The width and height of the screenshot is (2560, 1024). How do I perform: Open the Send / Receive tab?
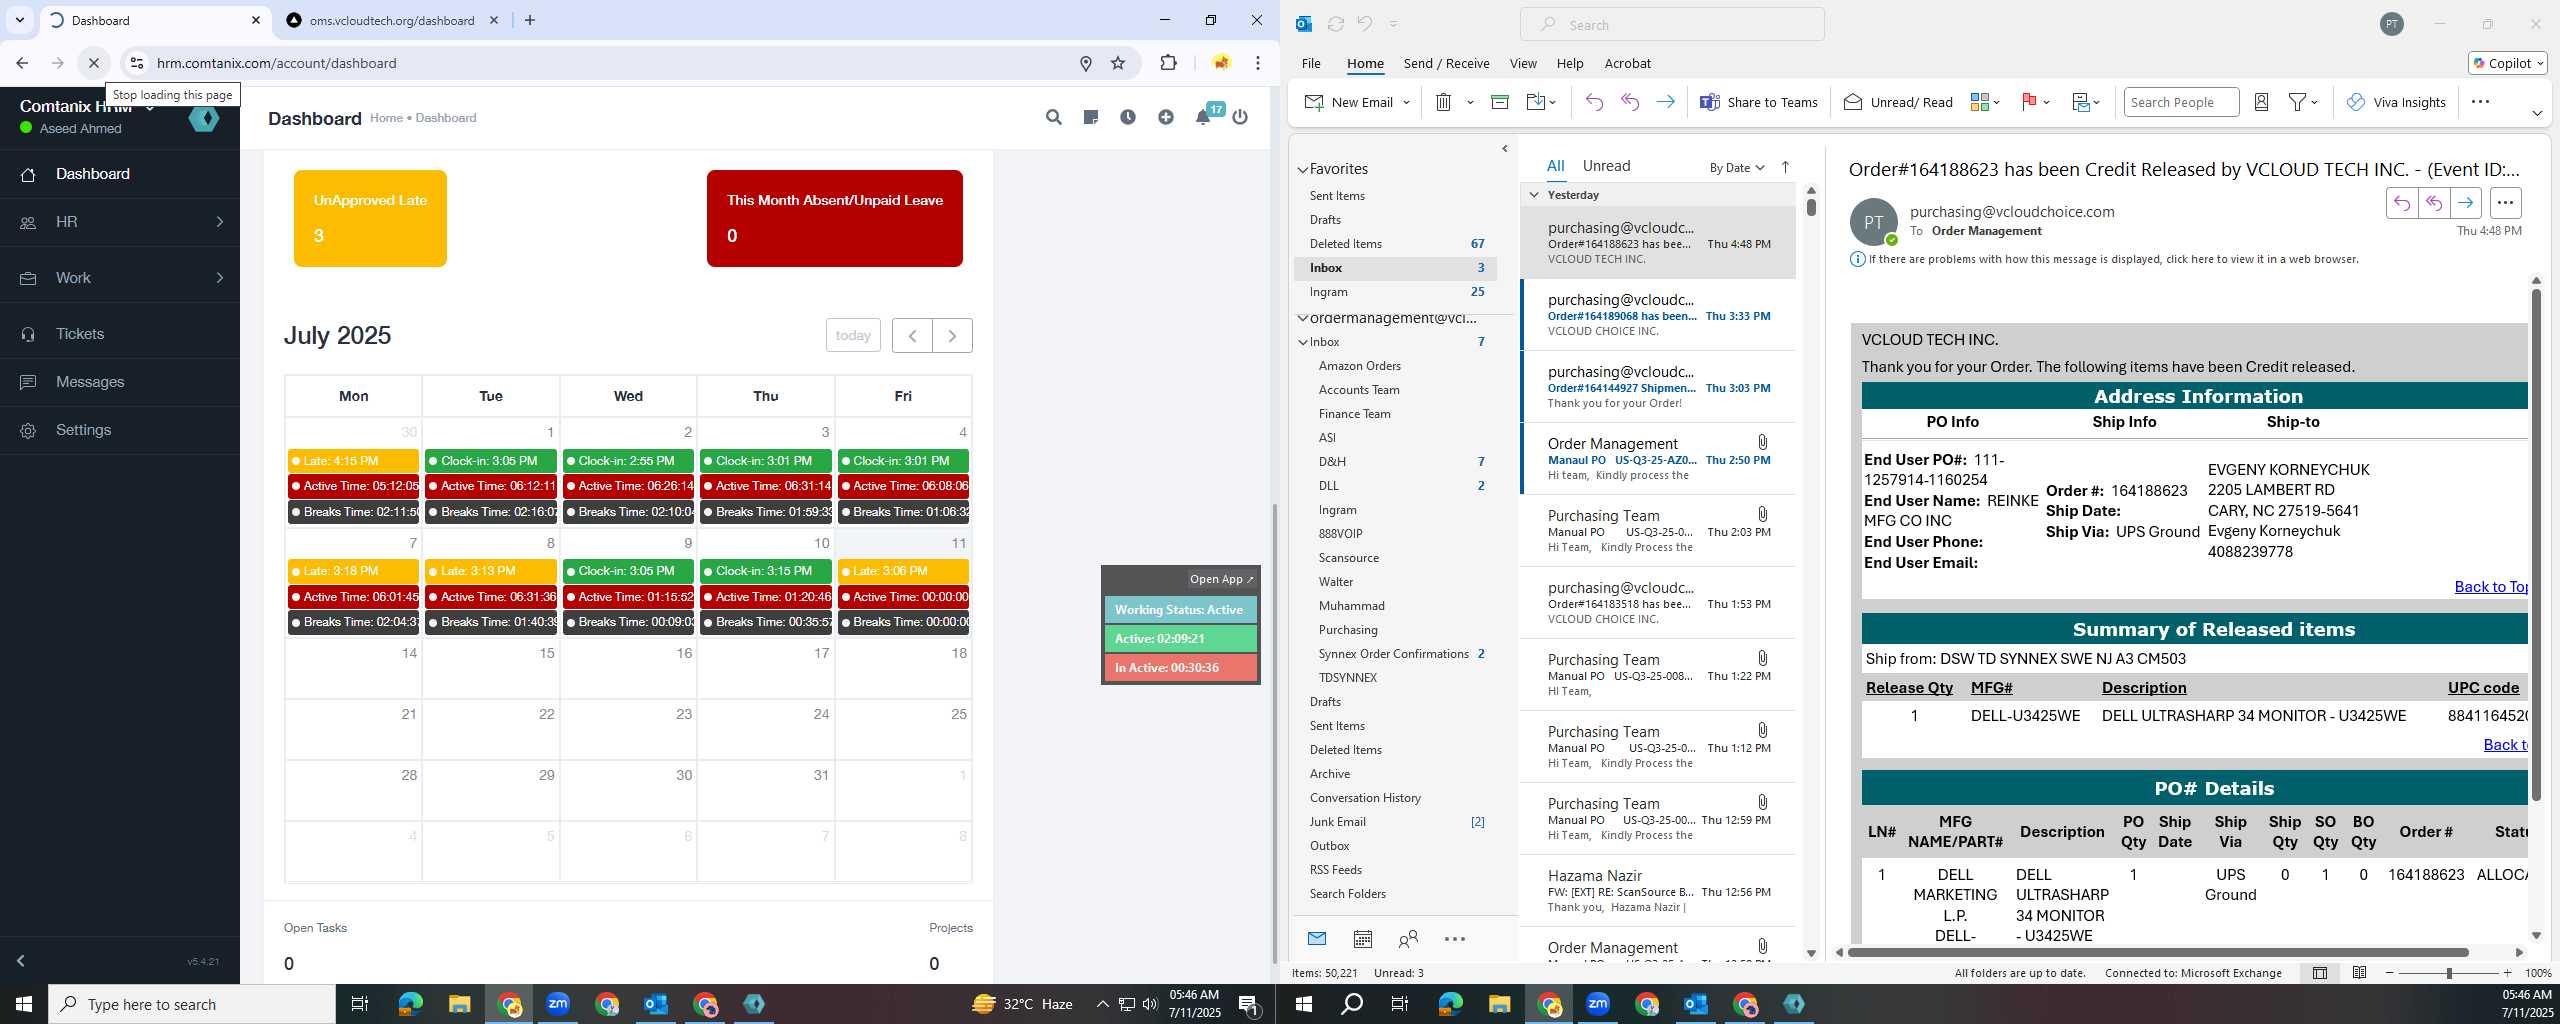pyautogui.click(x=1446, y=63)
